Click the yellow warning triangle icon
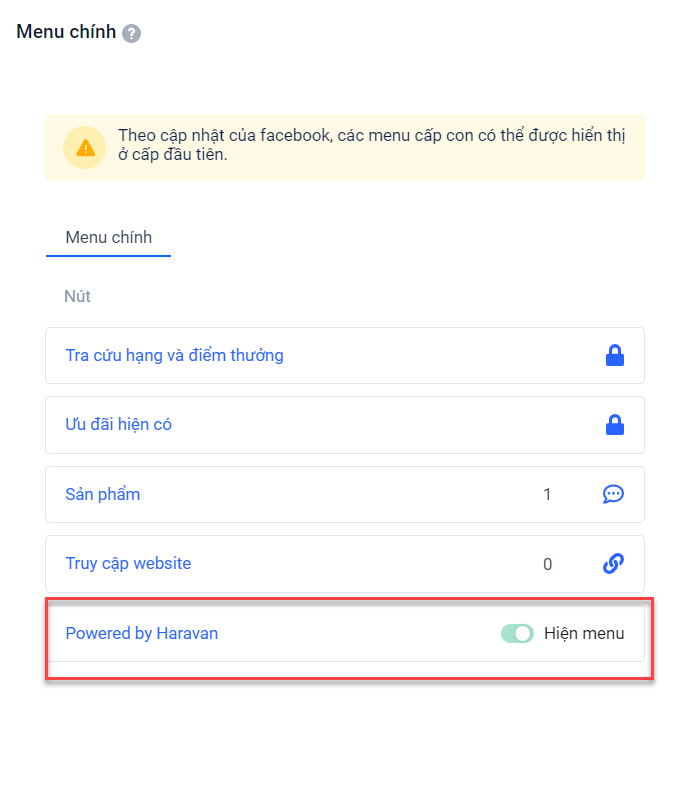 85,148
